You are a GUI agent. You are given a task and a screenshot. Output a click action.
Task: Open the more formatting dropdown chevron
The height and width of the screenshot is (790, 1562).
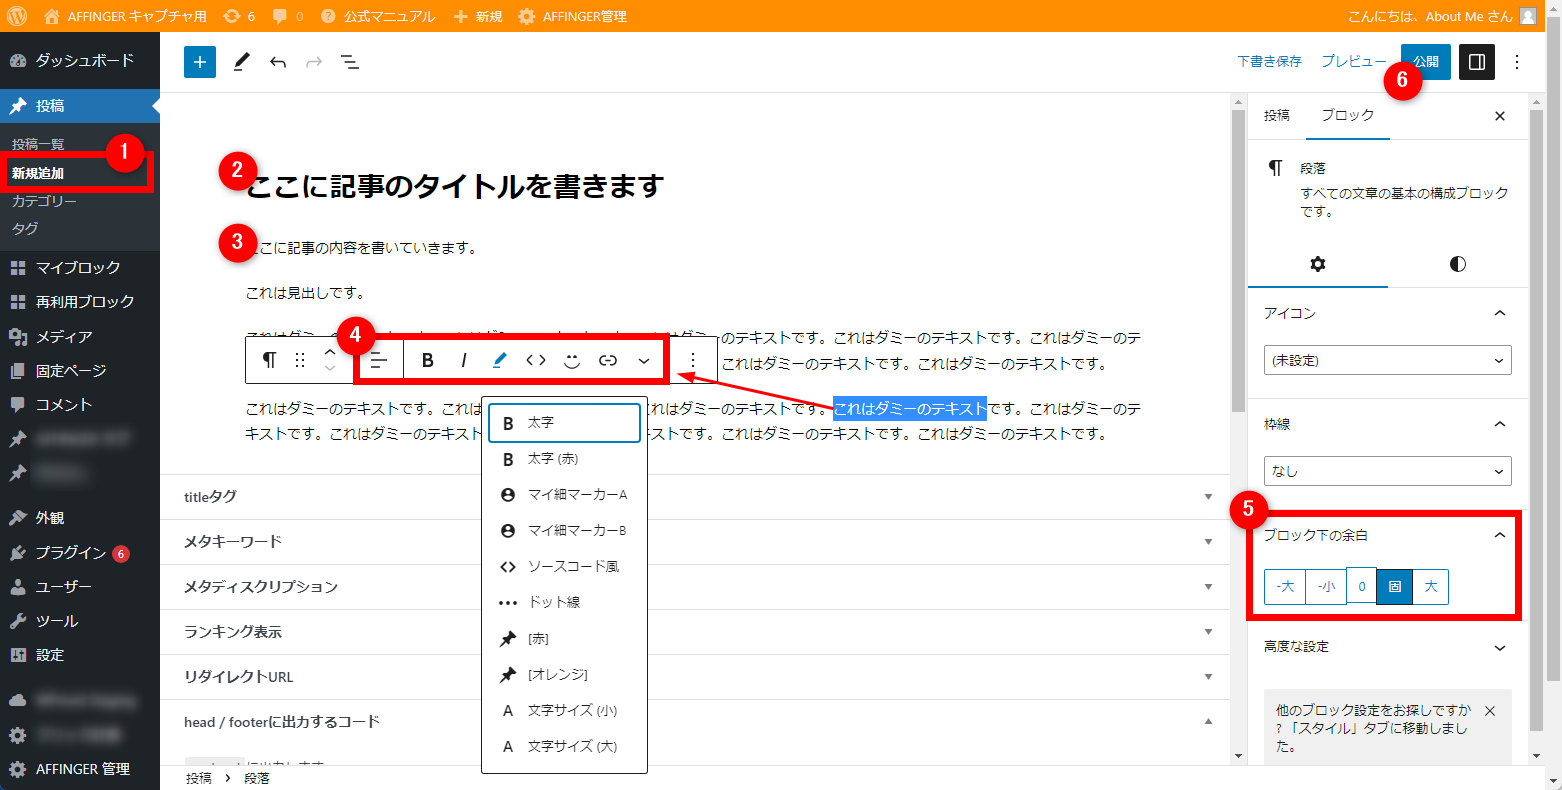[x=644, y=360]
